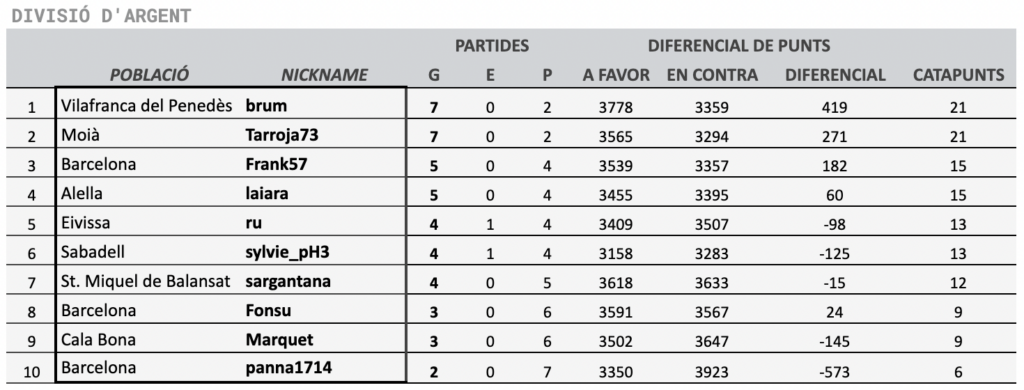
Task: Click the POBLACIÓ column header
Action: 149,75
